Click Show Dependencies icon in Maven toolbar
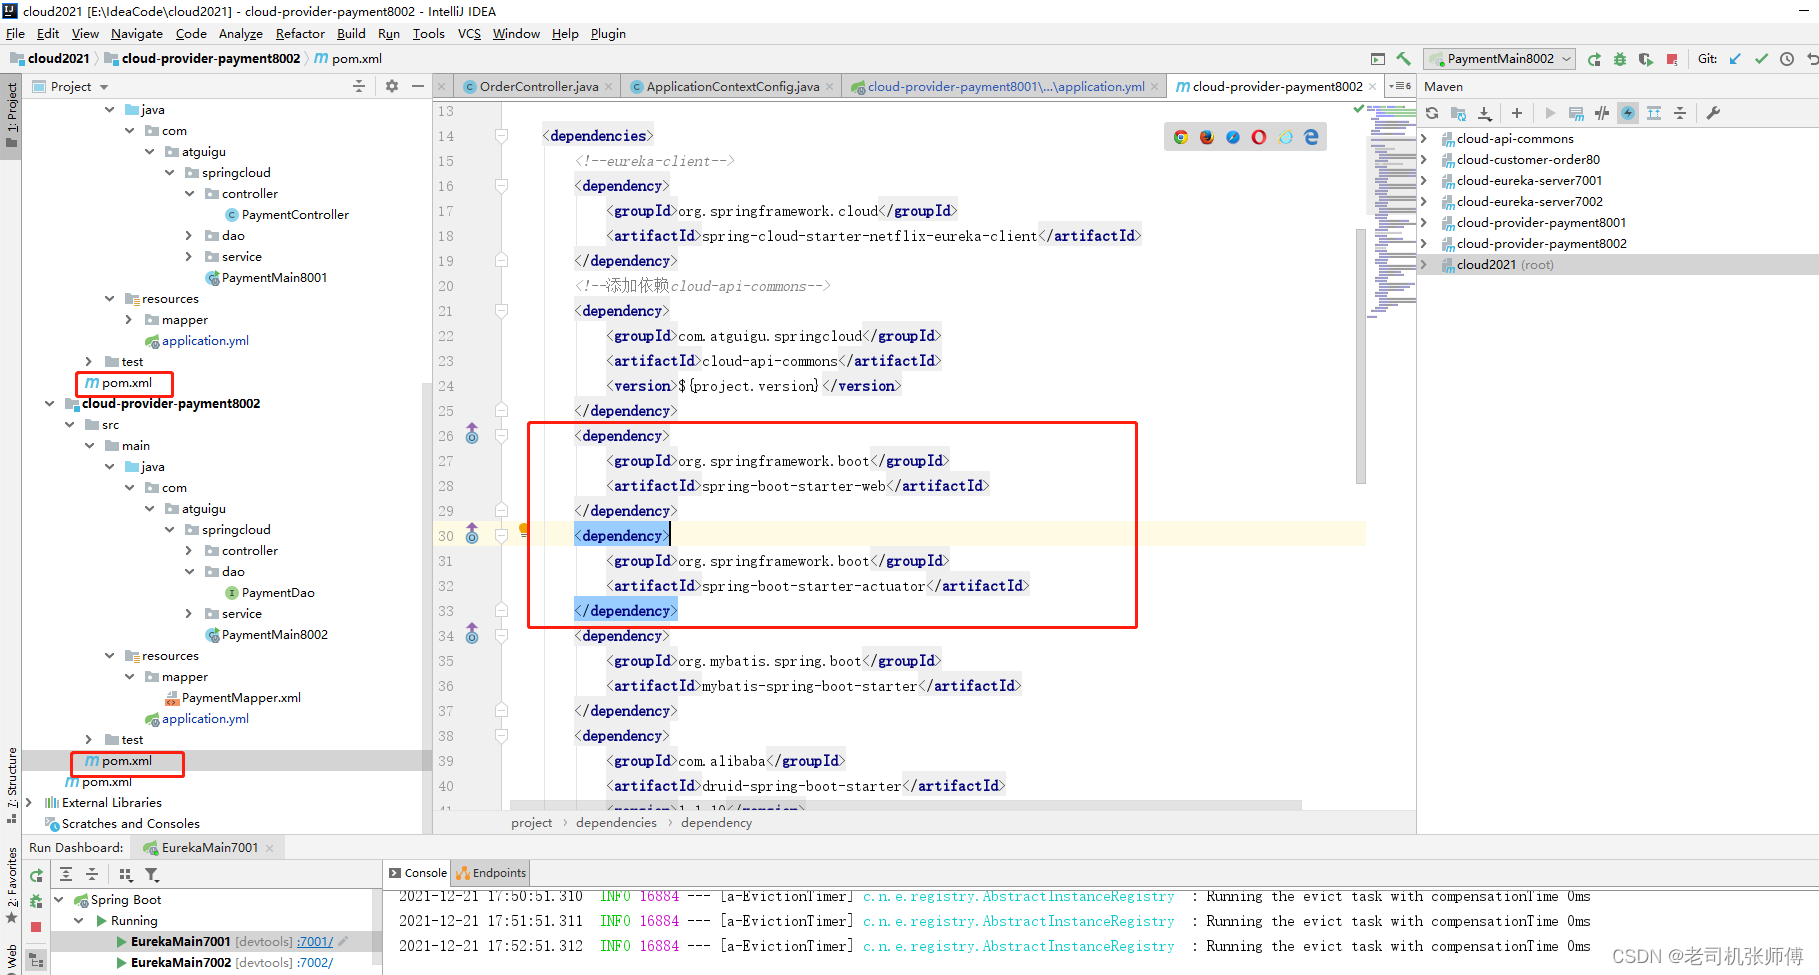 [x=1654, y=113]
